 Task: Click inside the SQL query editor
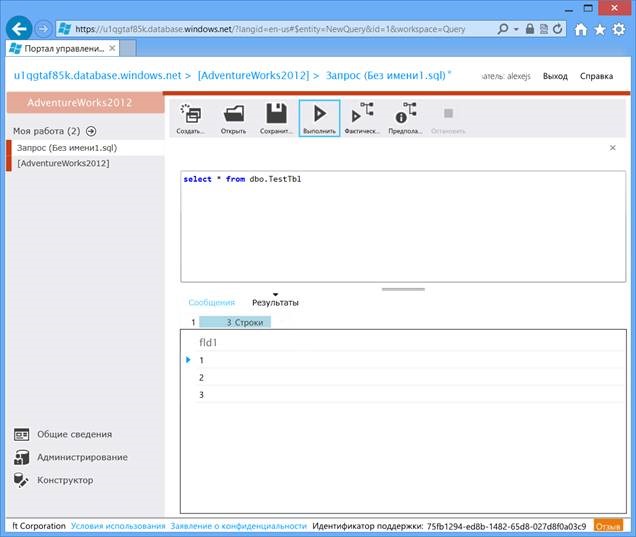[x=403, y=226]
